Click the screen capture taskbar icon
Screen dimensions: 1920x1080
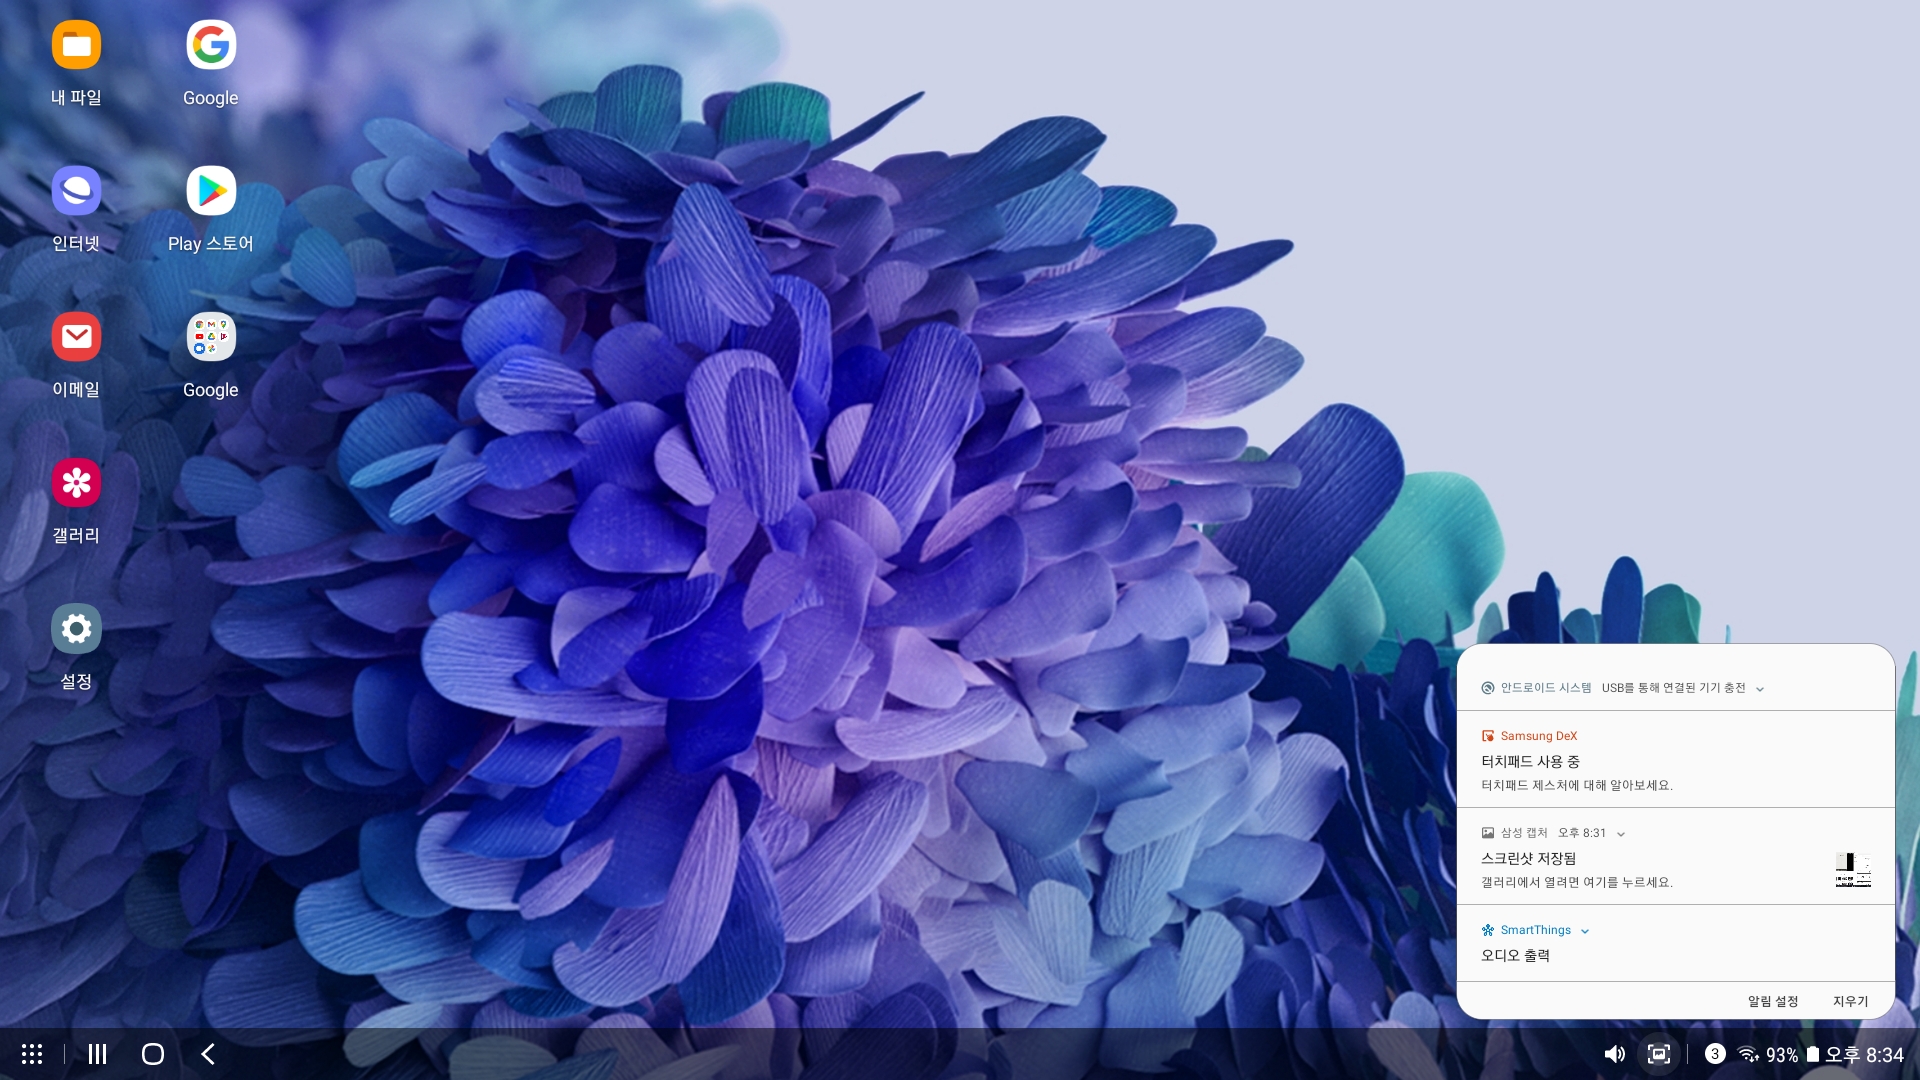1659,1054
